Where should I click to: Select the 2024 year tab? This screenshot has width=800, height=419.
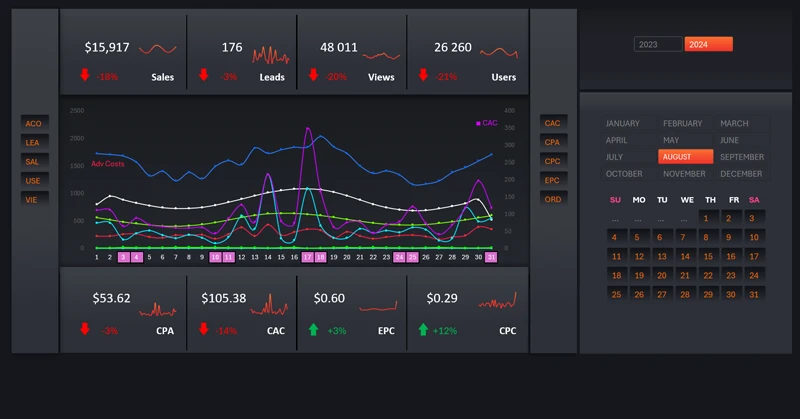[708, 44]
